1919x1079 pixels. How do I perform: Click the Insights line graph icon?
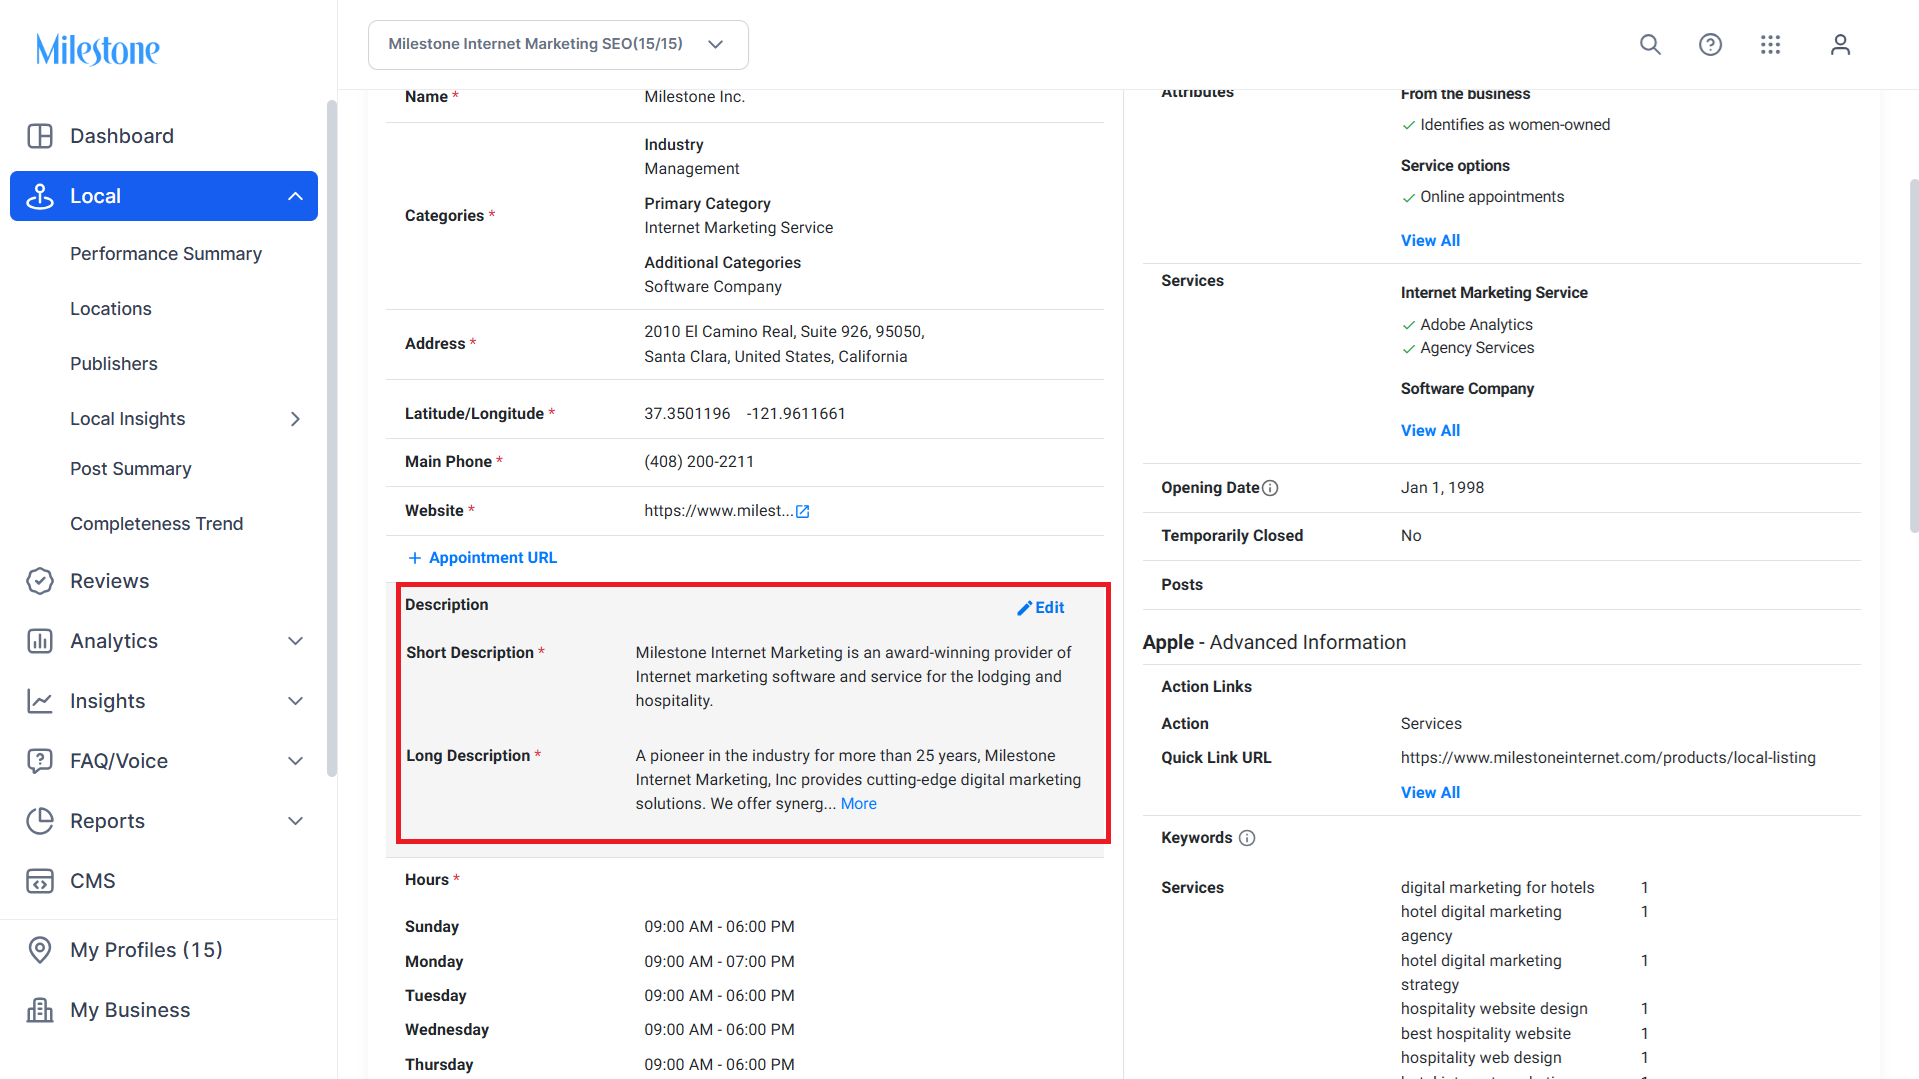click(40, 701)
